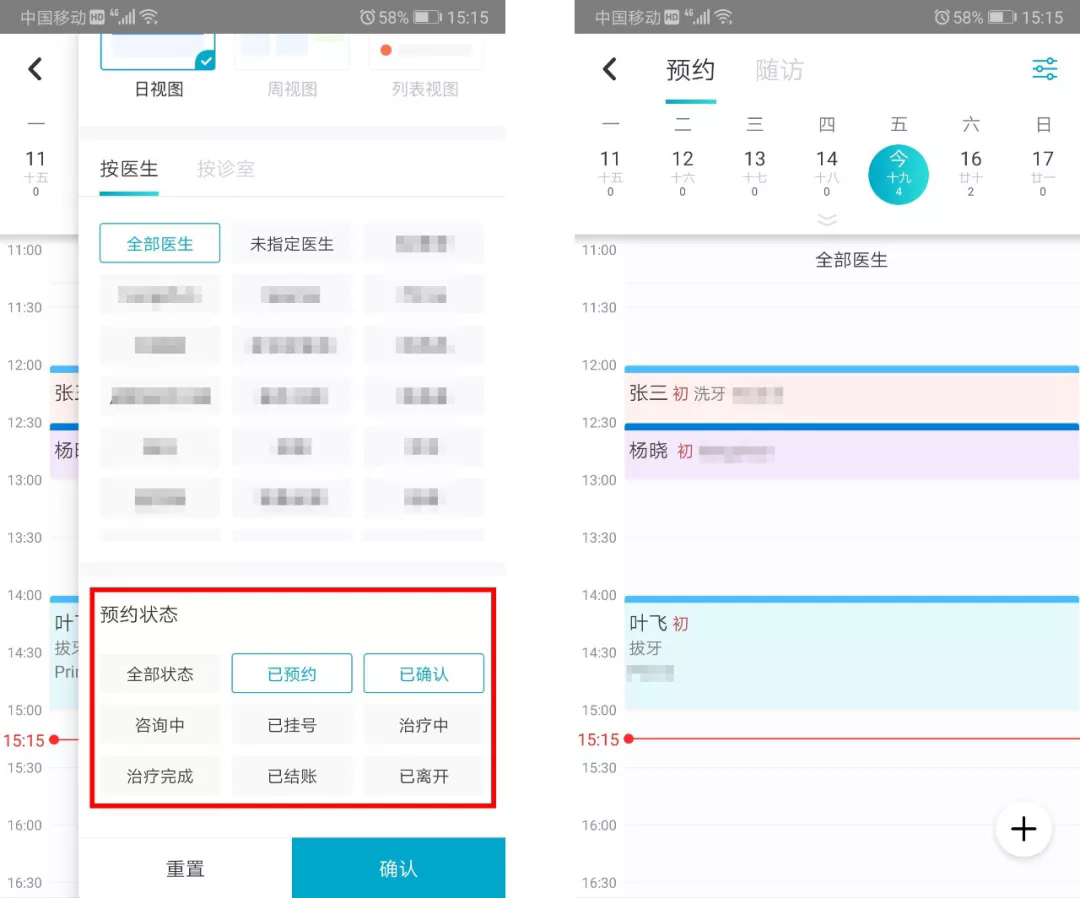
Task: Tap the alarm icon in right status bar
Action: 942,17
